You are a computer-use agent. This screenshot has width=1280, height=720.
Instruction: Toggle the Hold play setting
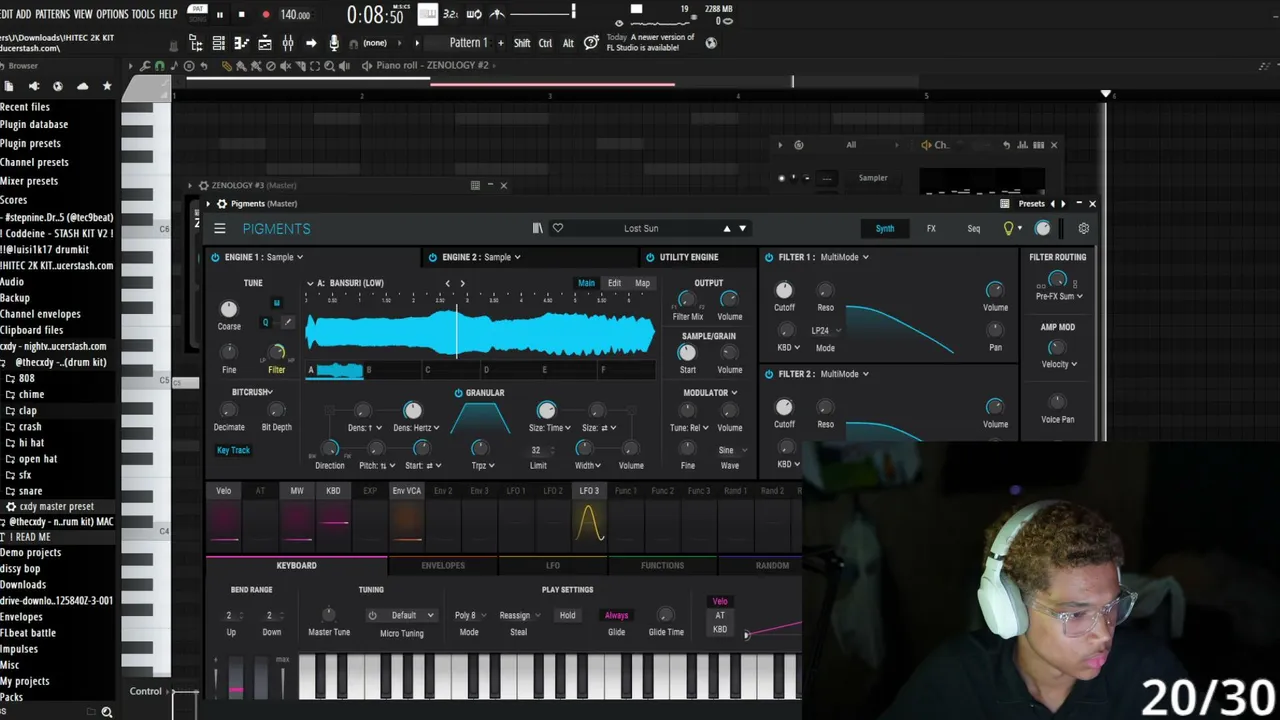coord(567,616)
